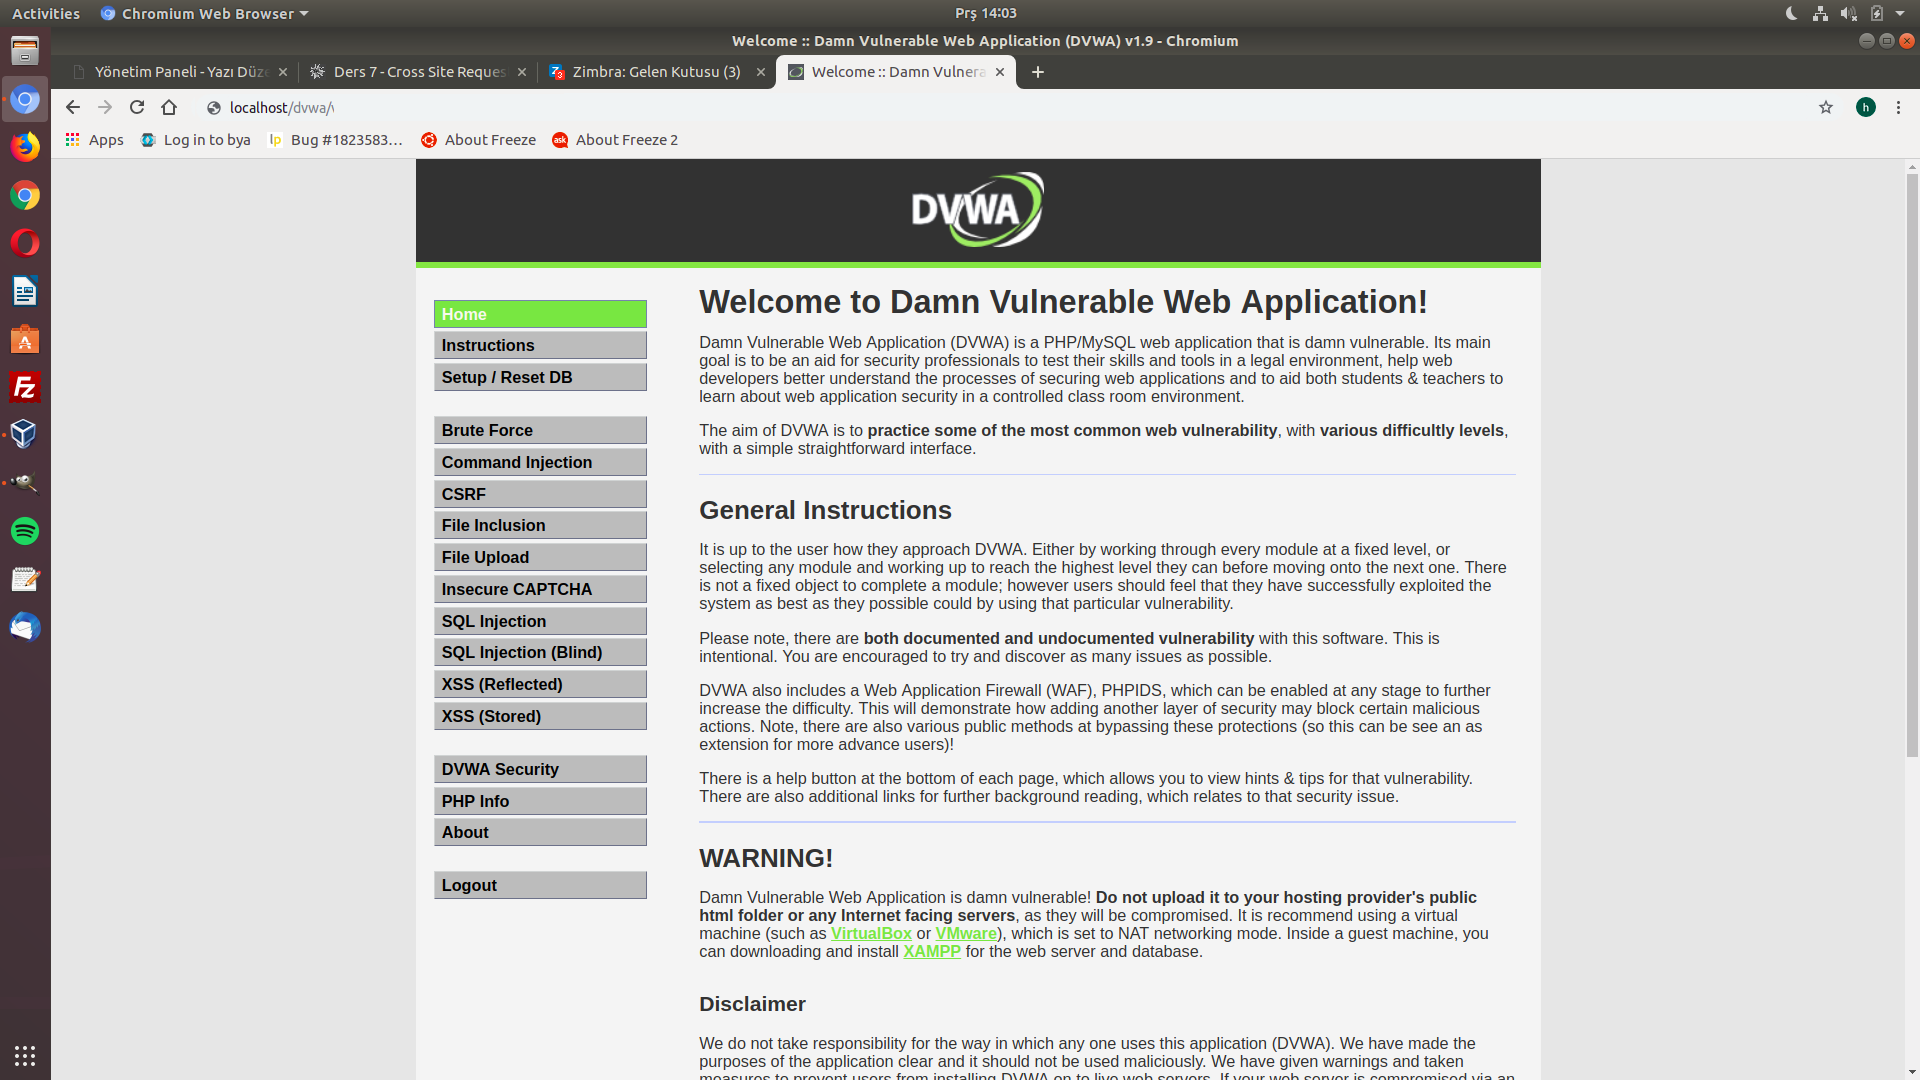Launch FileZilla from the dock

25,387
